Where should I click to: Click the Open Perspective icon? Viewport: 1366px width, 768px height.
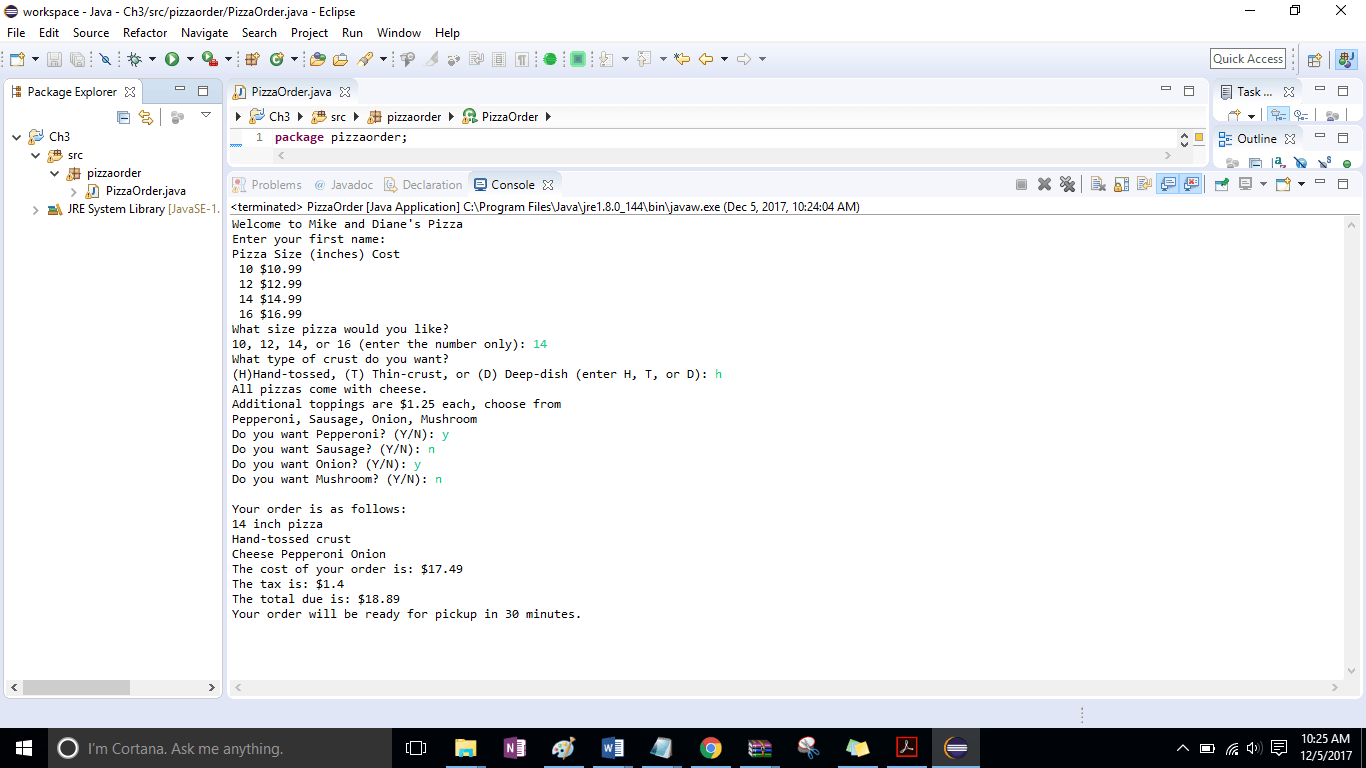(1315, 60)
